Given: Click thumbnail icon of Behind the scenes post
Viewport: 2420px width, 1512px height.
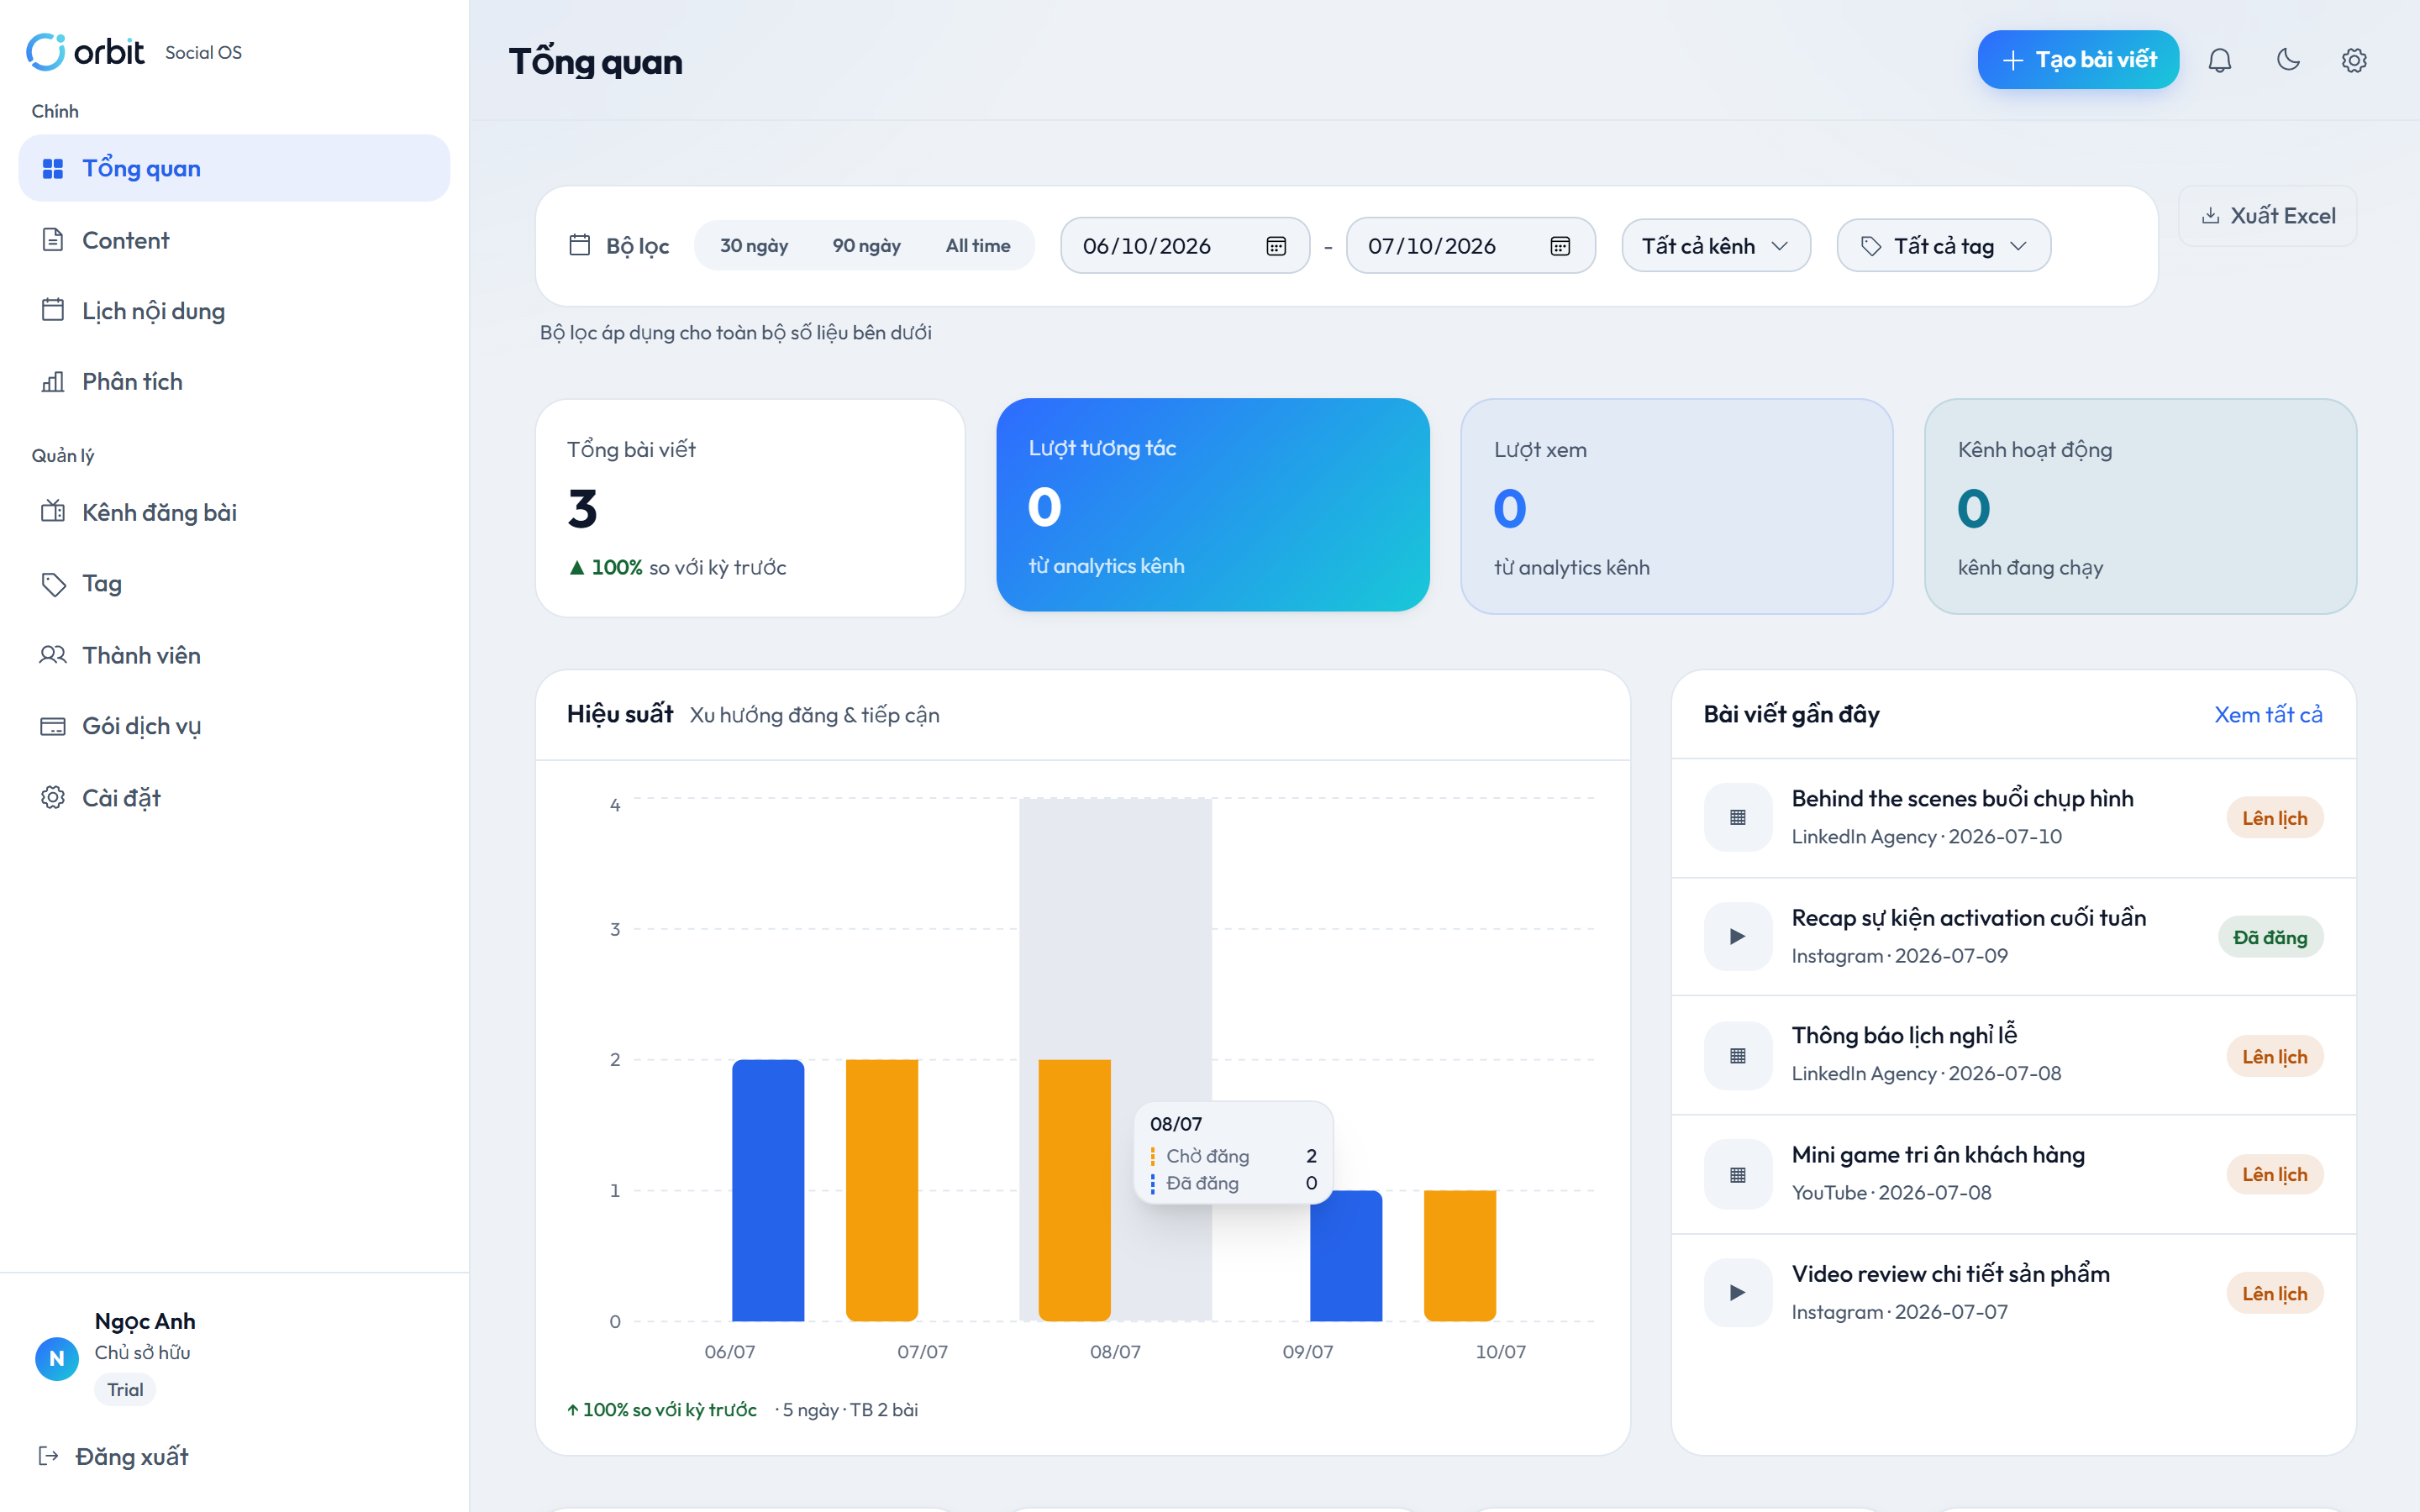Looking at the screenshot, I should [1738, 817].
